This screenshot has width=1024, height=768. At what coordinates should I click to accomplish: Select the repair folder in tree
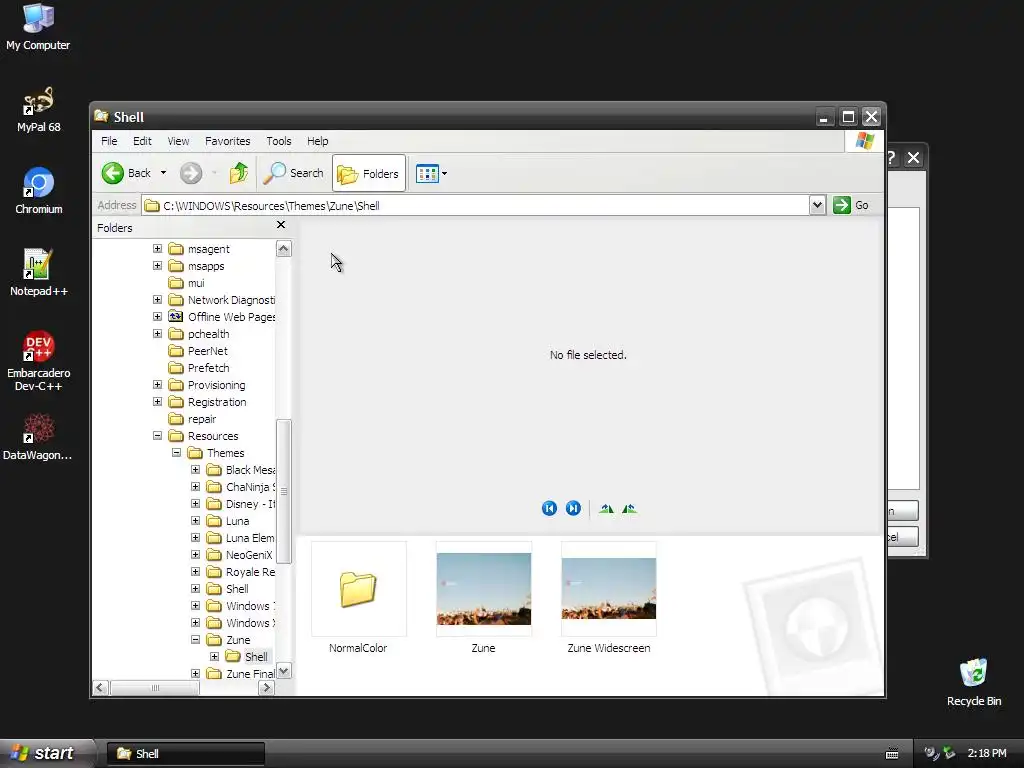[x=192, y=419]
